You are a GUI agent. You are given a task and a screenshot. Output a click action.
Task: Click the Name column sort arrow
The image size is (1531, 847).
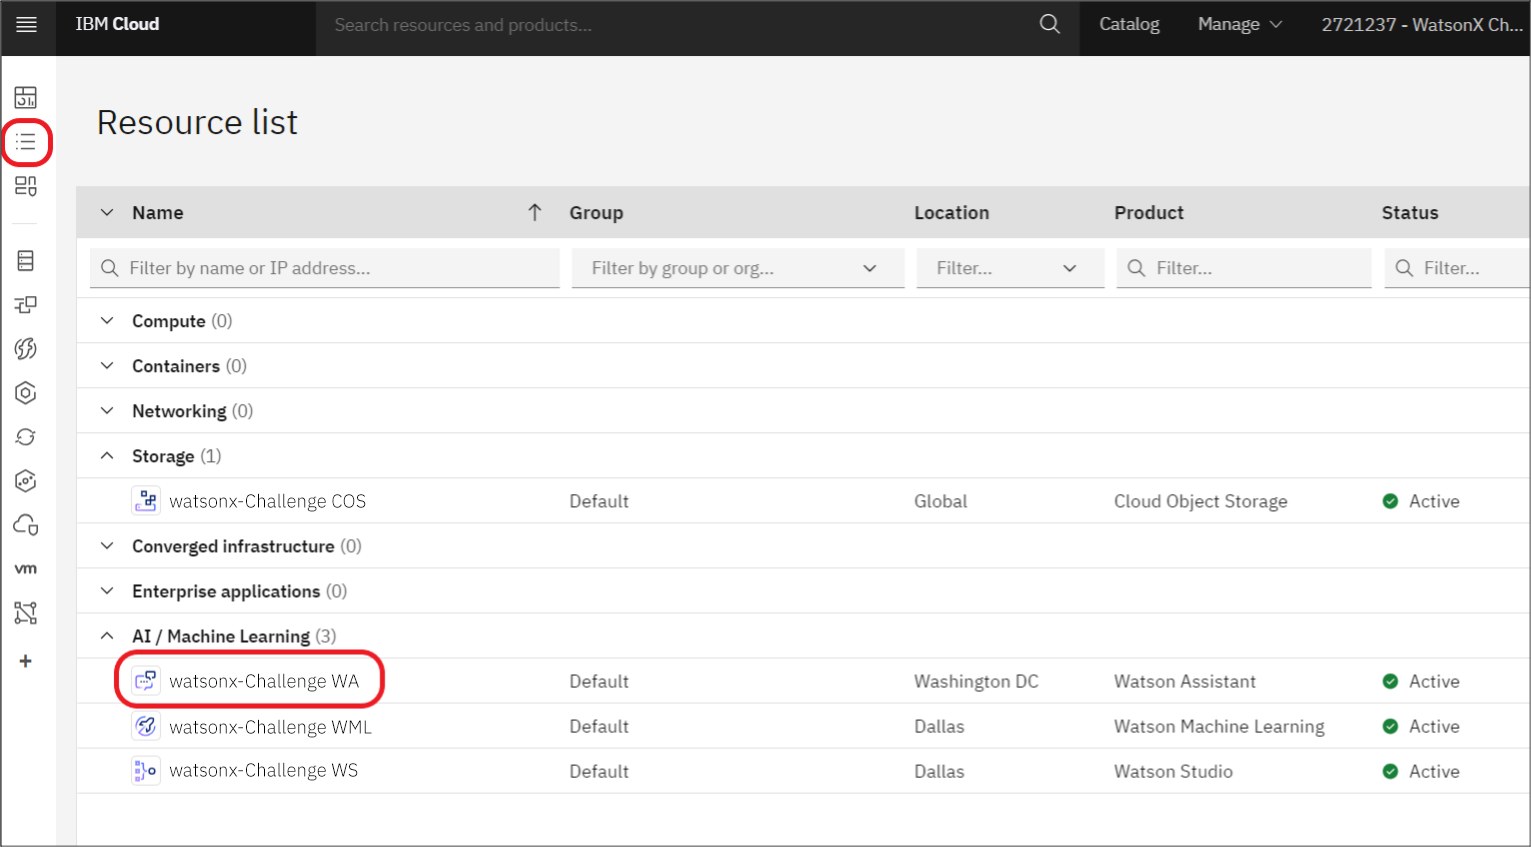pos(535,212)
